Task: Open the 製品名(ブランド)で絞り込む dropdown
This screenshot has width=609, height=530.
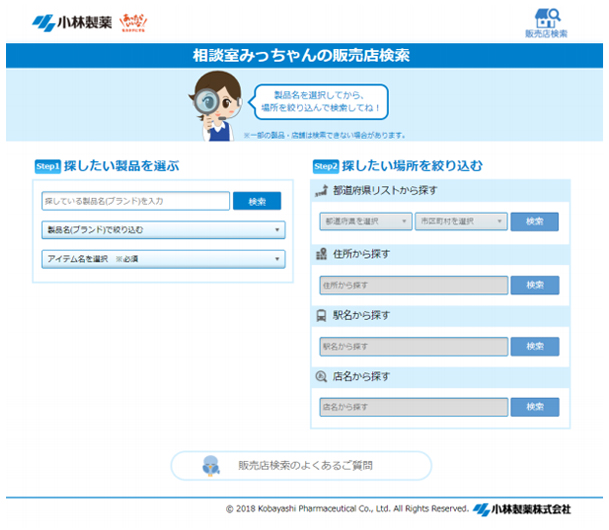Action: coord(164,230)
